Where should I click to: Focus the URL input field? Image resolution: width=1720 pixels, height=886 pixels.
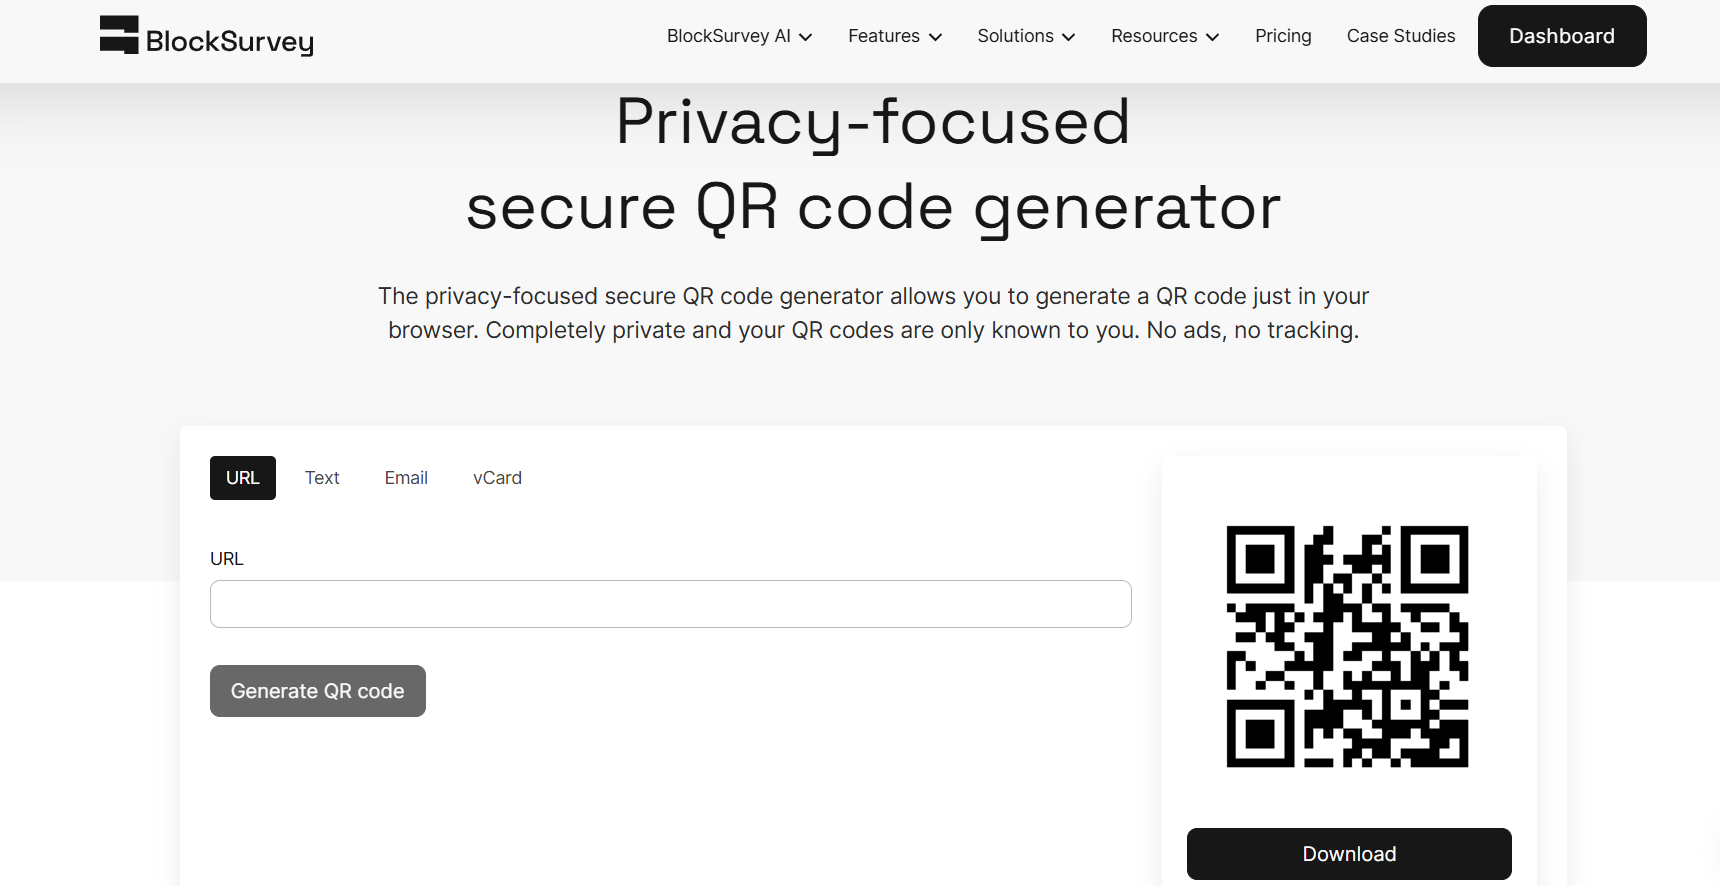(x=670, y=604)
